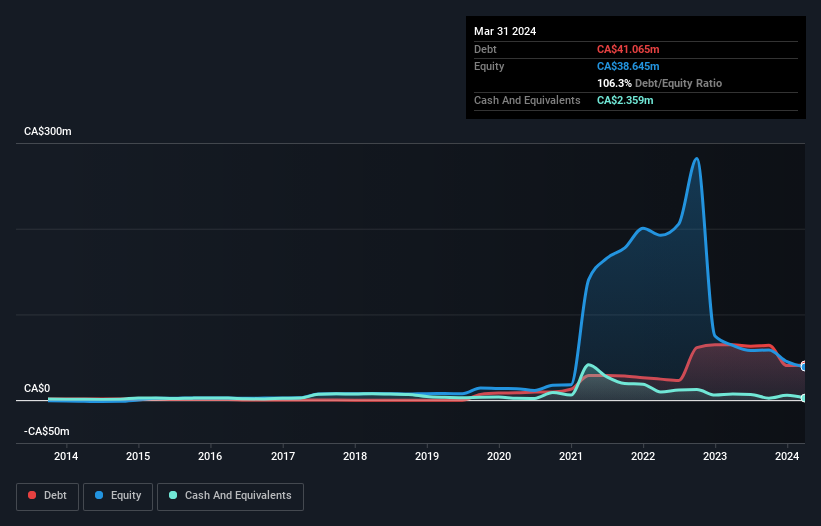The width and height of the screenshot is (821, 526).
Task: Click the Equity value CA$38.645m
Action: point(628,66)
